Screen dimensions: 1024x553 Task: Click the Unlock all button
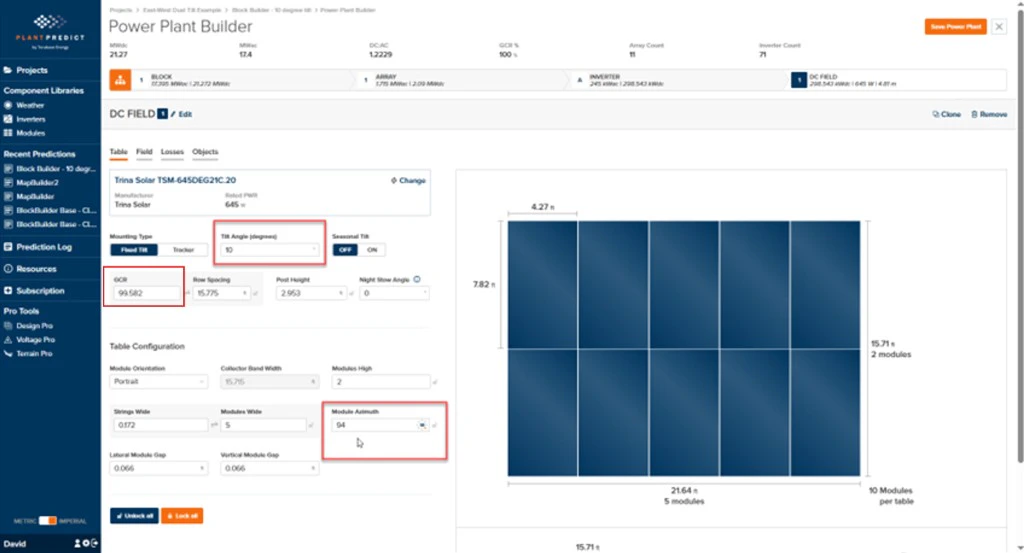click(x=135, y=516)
